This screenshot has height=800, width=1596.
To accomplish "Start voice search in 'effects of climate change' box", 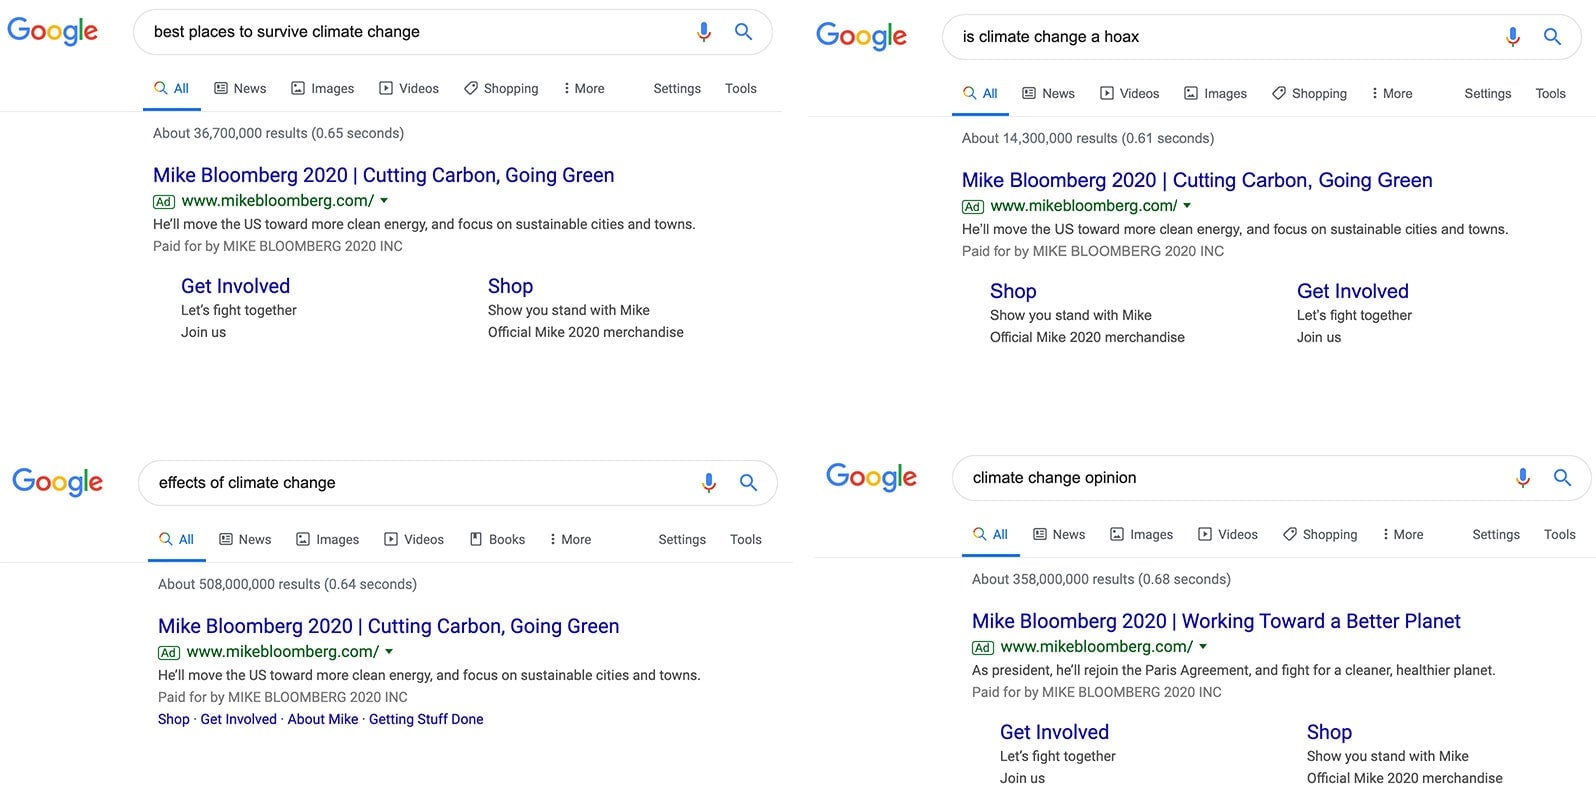I will click(x=709, y=483).
